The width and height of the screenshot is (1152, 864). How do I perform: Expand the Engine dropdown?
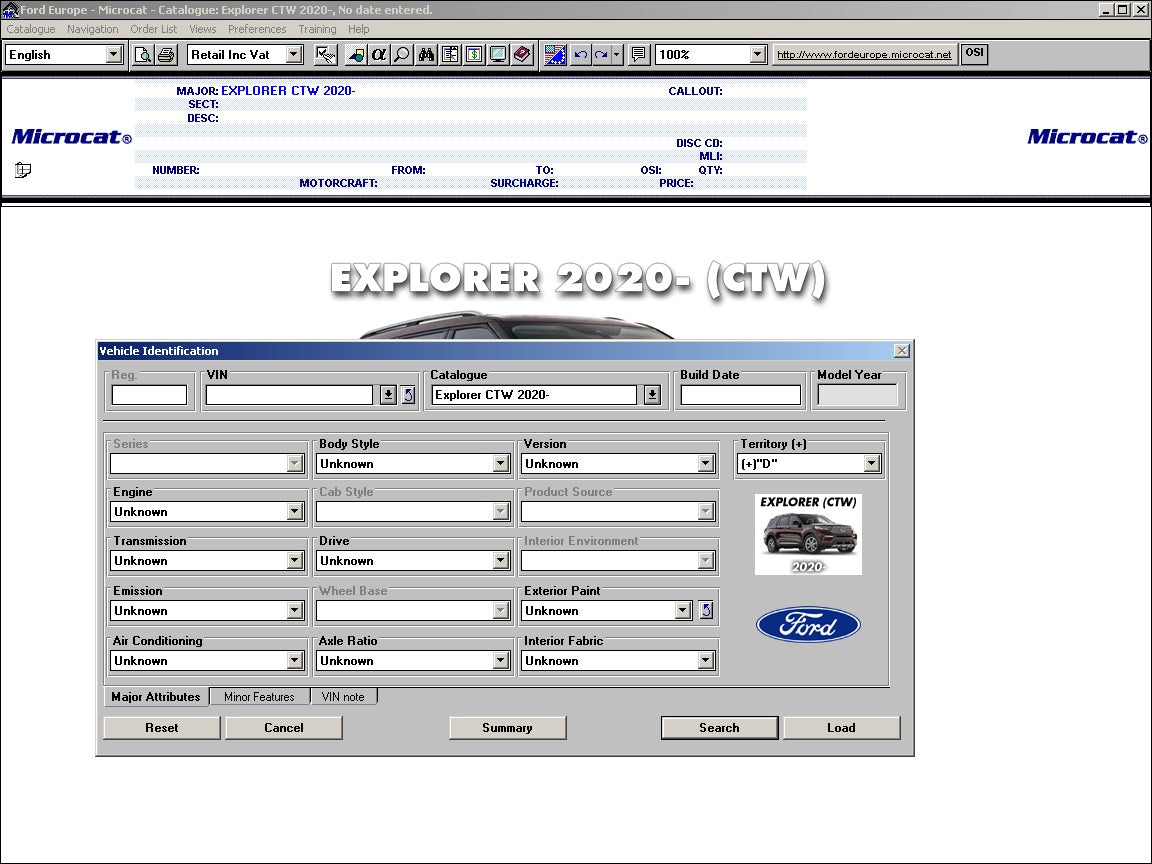point(295,512)
